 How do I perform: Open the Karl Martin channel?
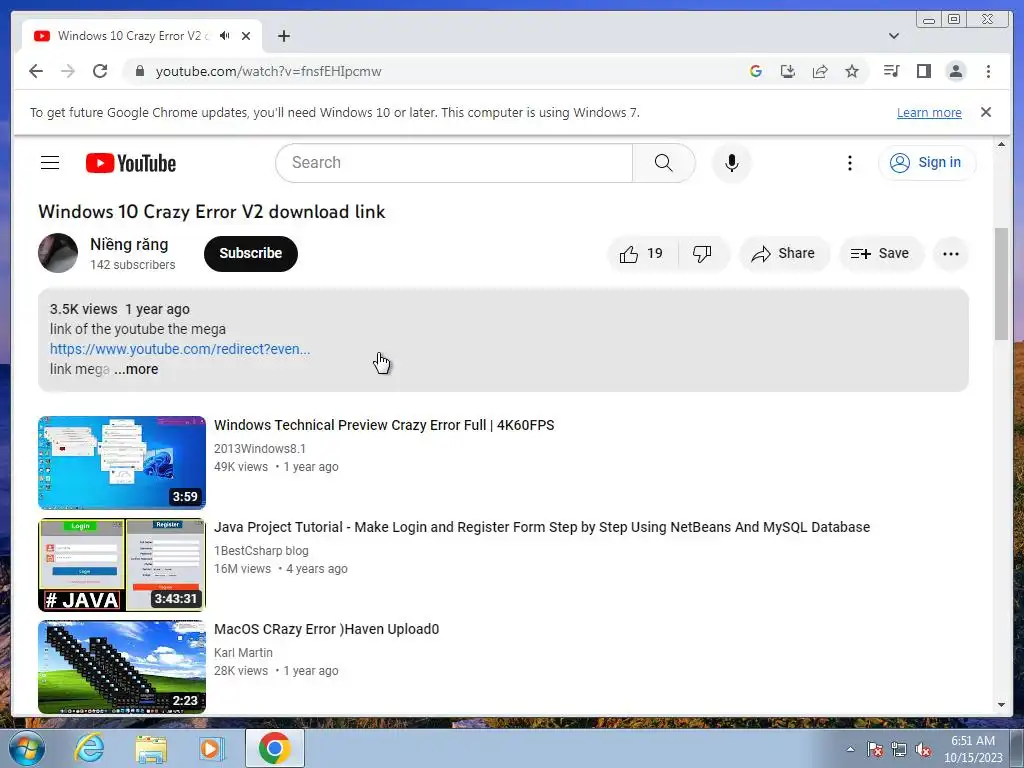point(244,652)
